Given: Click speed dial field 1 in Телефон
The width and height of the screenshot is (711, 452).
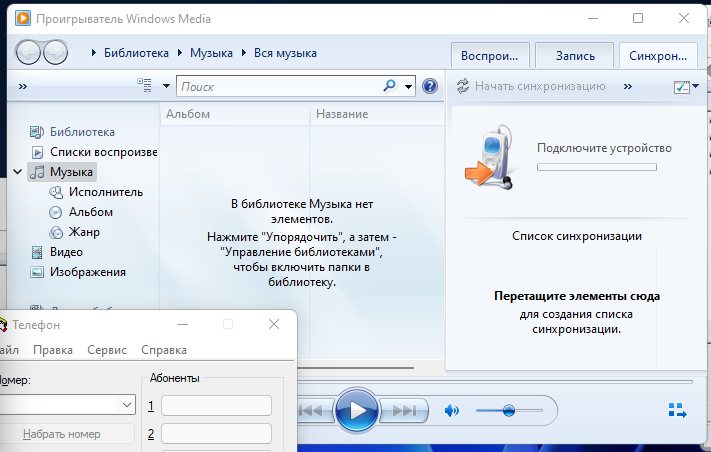Looking at the screenshot, I should click(216, 405).
